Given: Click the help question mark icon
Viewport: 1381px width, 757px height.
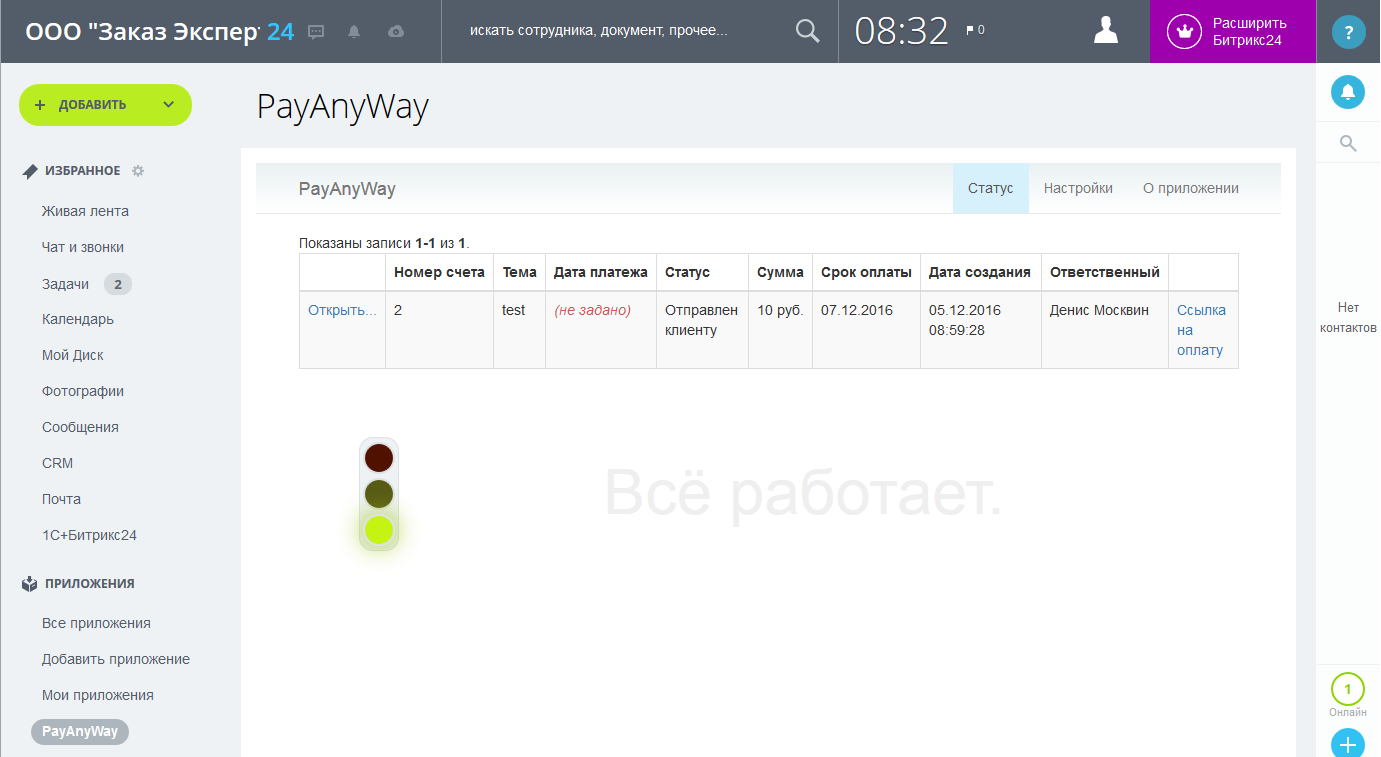Looking at the screenshot, I should [x=1348, y=32].
